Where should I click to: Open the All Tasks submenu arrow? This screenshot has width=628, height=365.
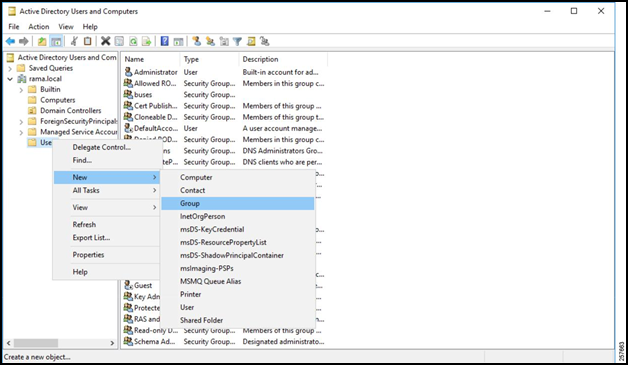pos(155,190)
